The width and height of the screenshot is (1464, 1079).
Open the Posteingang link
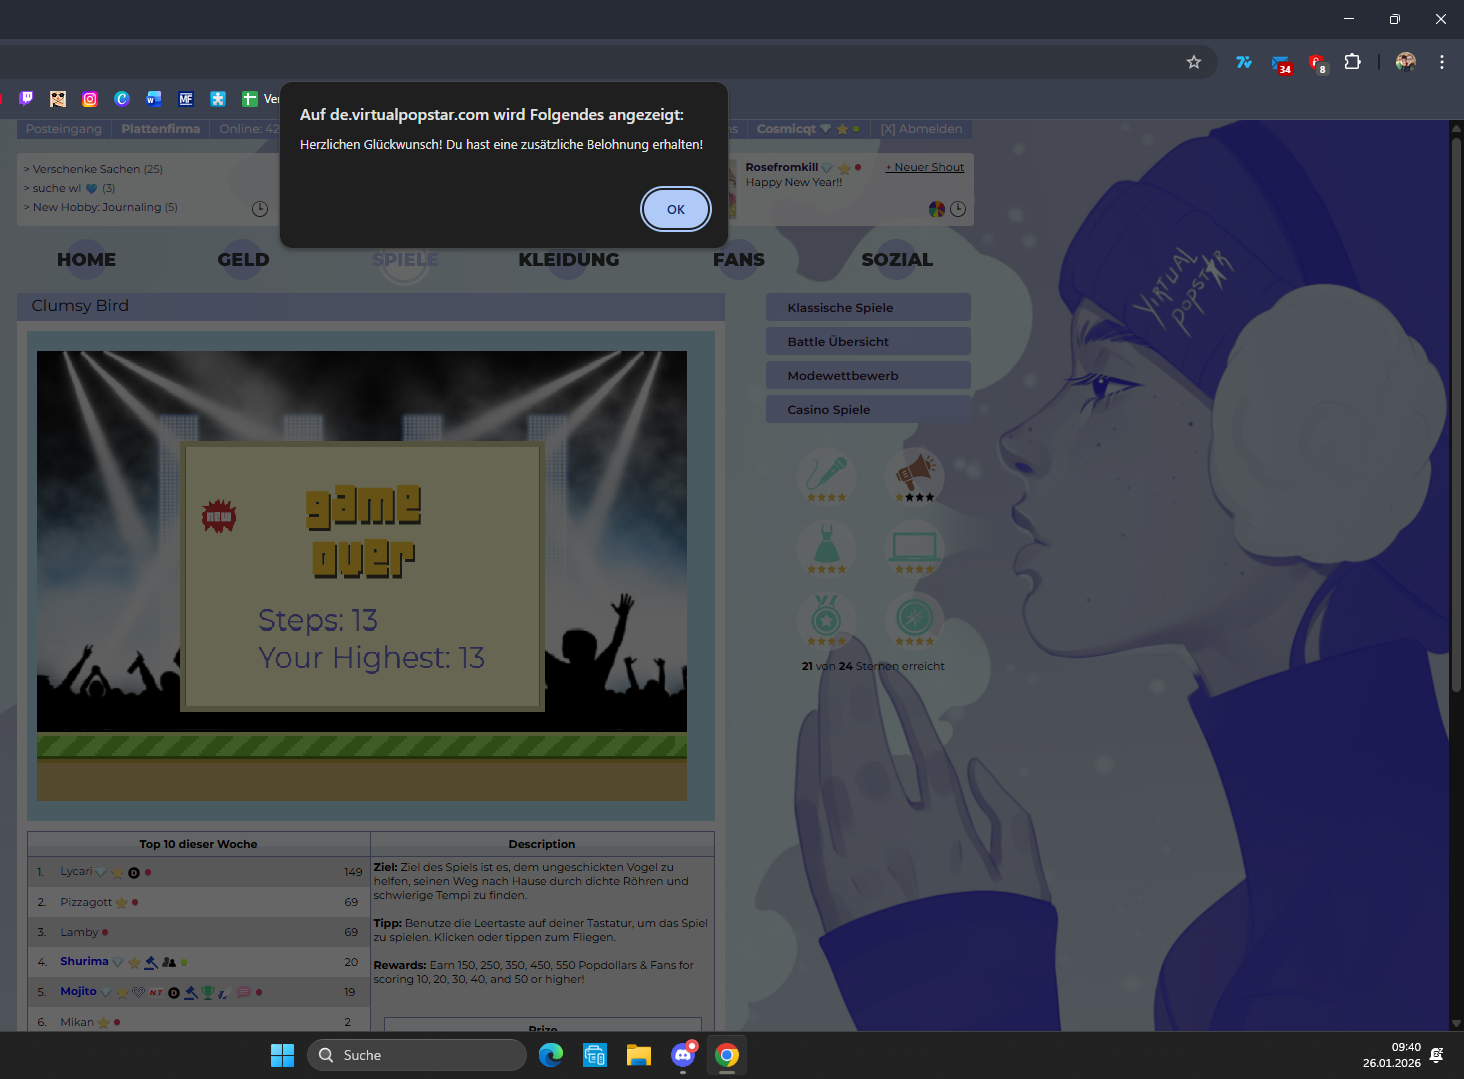tap(64, 129)
